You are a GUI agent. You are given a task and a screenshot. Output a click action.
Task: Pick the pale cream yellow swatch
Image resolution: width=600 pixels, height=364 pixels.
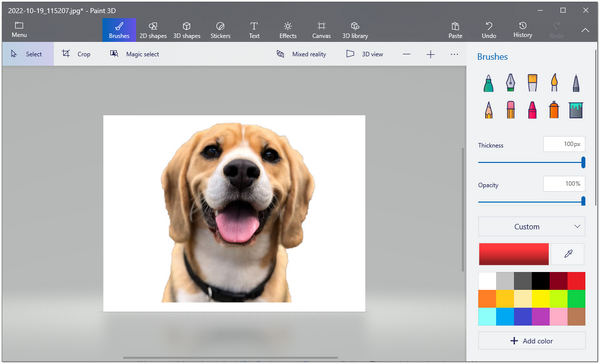523,299
